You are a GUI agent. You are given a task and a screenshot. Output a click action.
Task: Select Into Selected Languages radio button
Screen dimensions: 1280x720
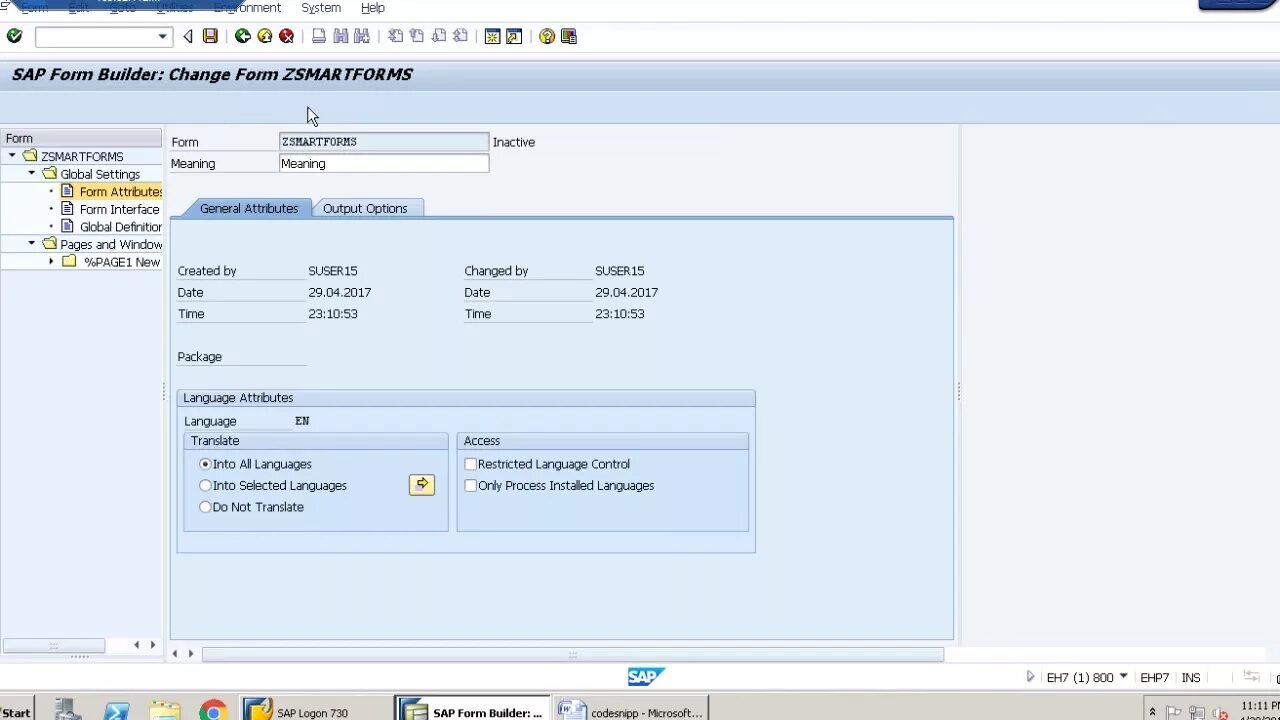pos(205,485)
